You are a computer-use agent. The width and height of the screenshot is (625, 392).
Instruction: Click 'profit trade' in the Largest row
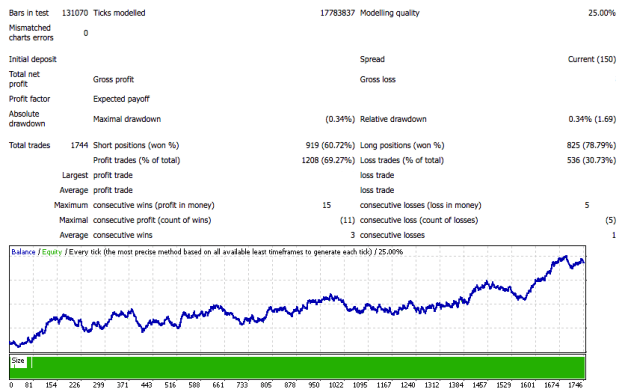113,175
